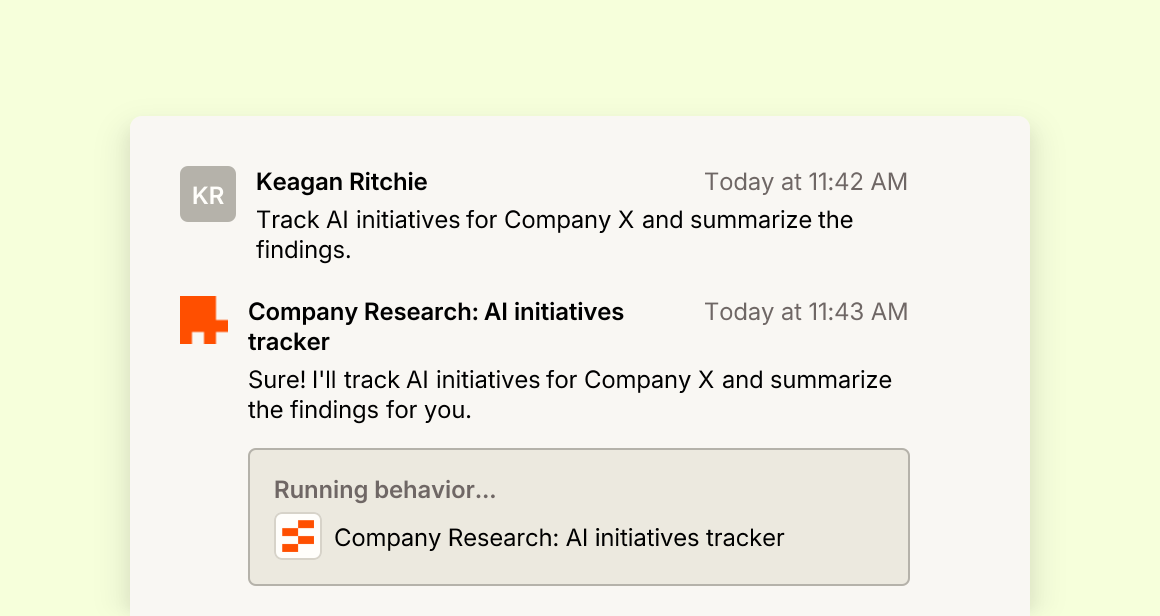Click the 11:42 AM message timestamp

pyautogui.click(x=806, y=182)
